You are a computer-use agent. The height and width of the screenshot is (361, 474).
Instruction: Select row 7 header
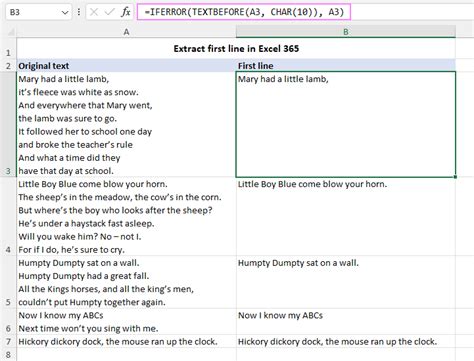[8, 341]
